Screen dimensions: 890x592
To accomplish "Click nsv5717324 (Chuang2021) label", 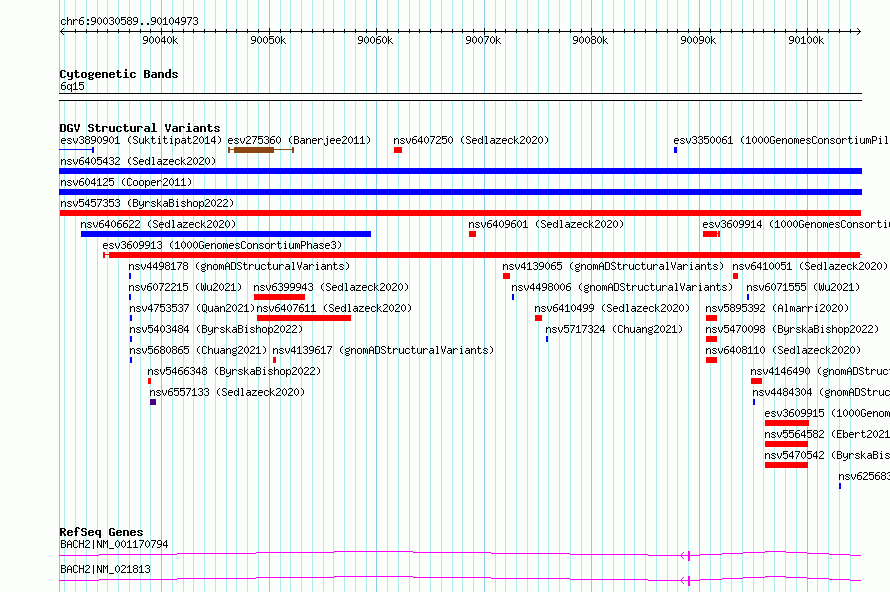I will click(x=614, y=329).
